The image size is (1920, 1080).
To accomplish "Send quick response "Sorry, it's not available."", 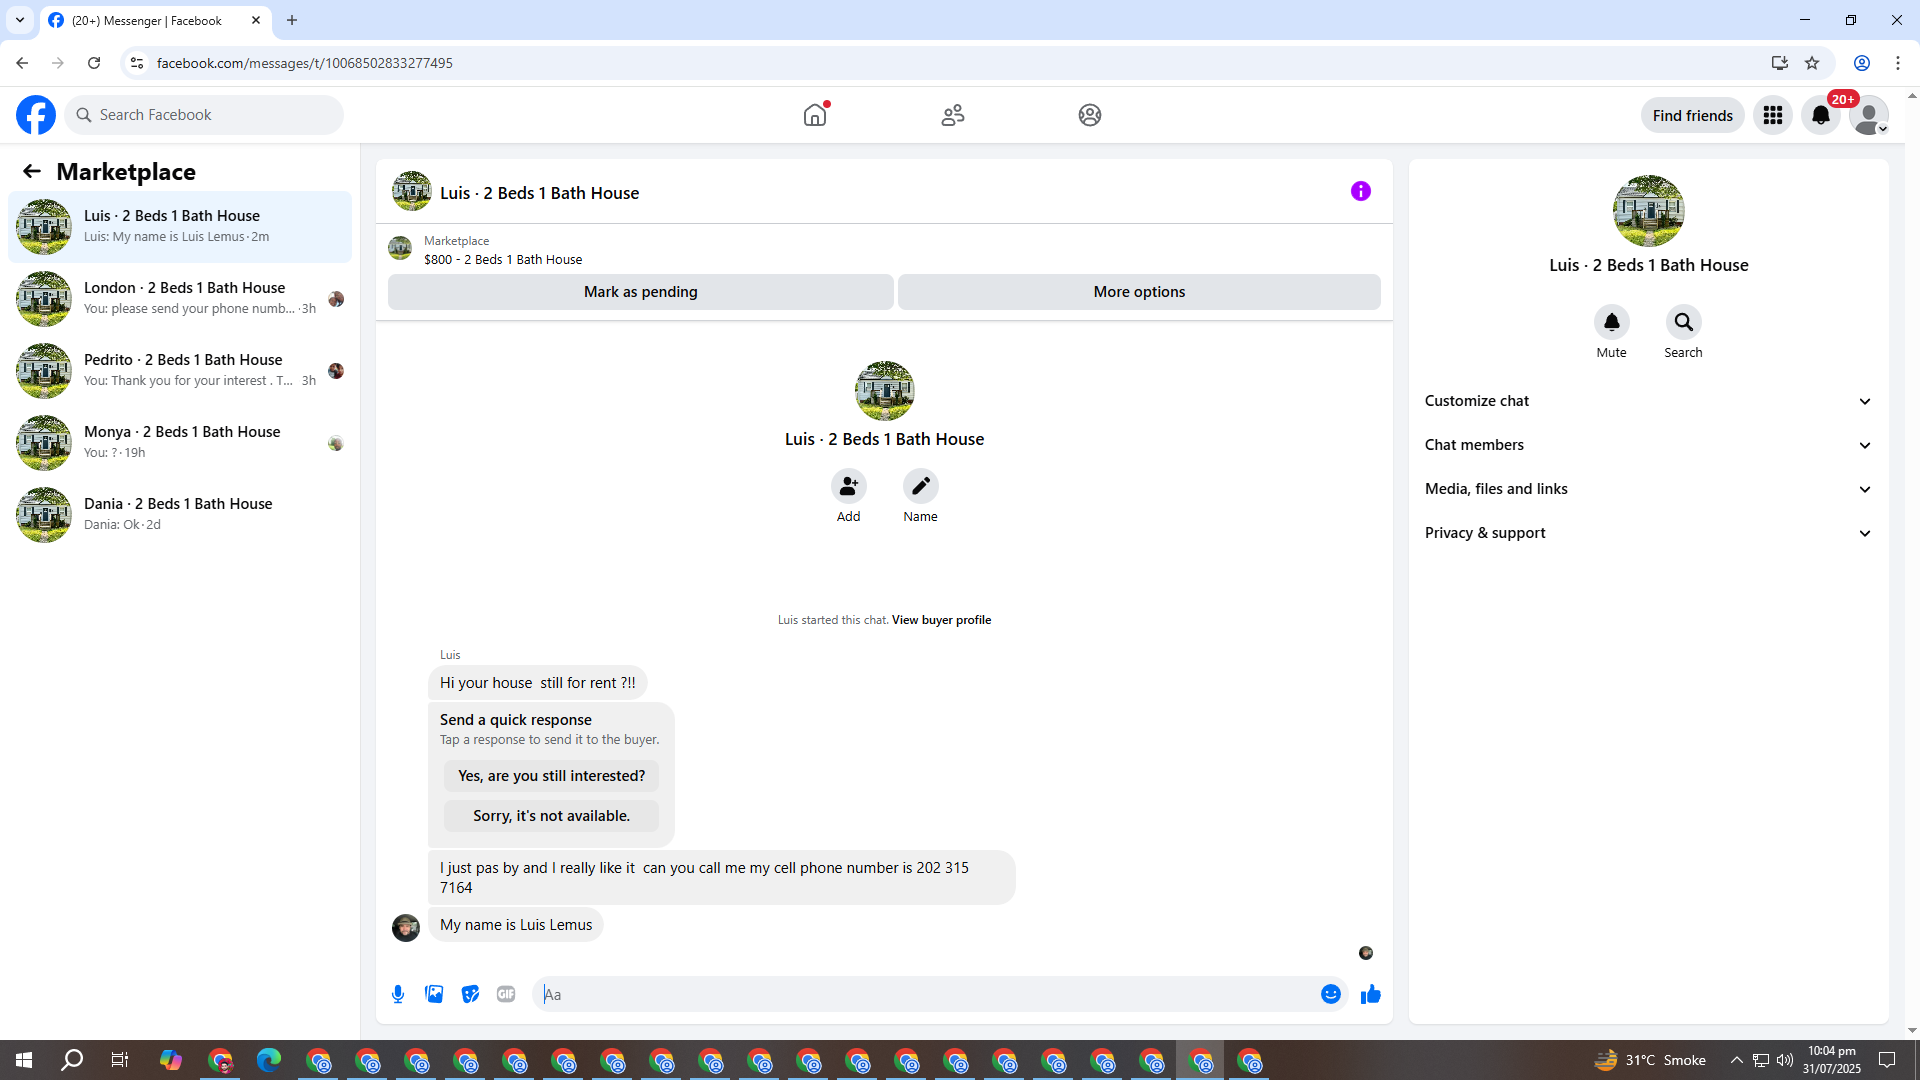I will pyautogui.click(x=551, y=816).
